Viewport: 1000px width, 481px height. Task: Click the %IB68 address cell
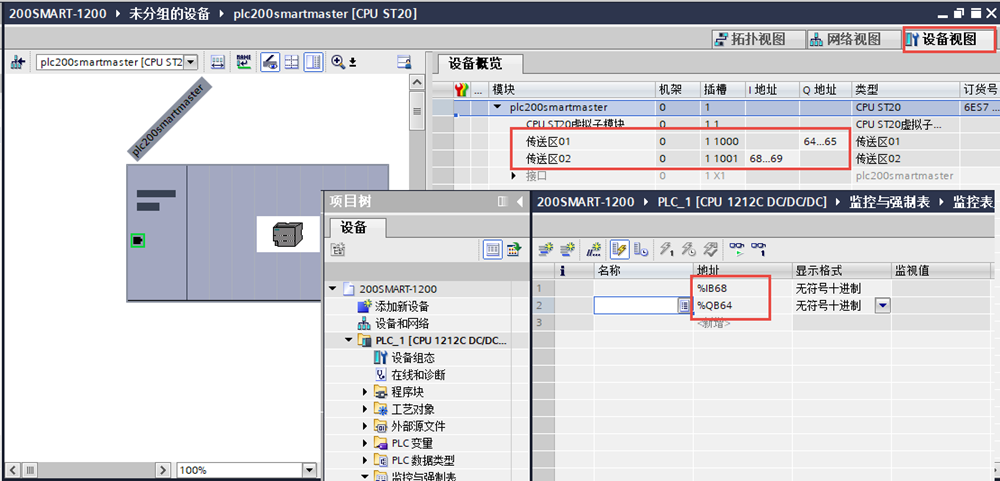[x=742, y=288]
